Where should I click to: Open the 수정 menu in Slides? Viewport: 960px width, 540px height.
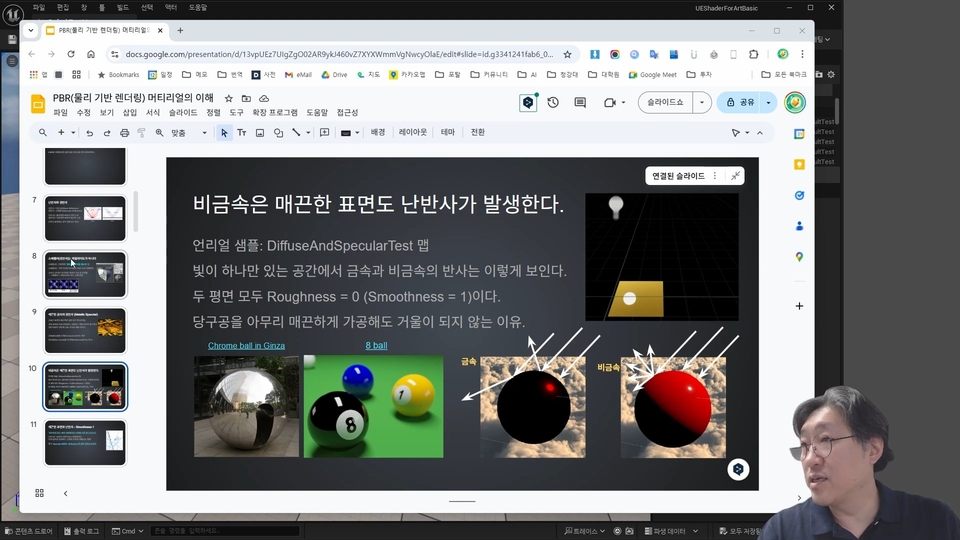click(x=83, y=113)
